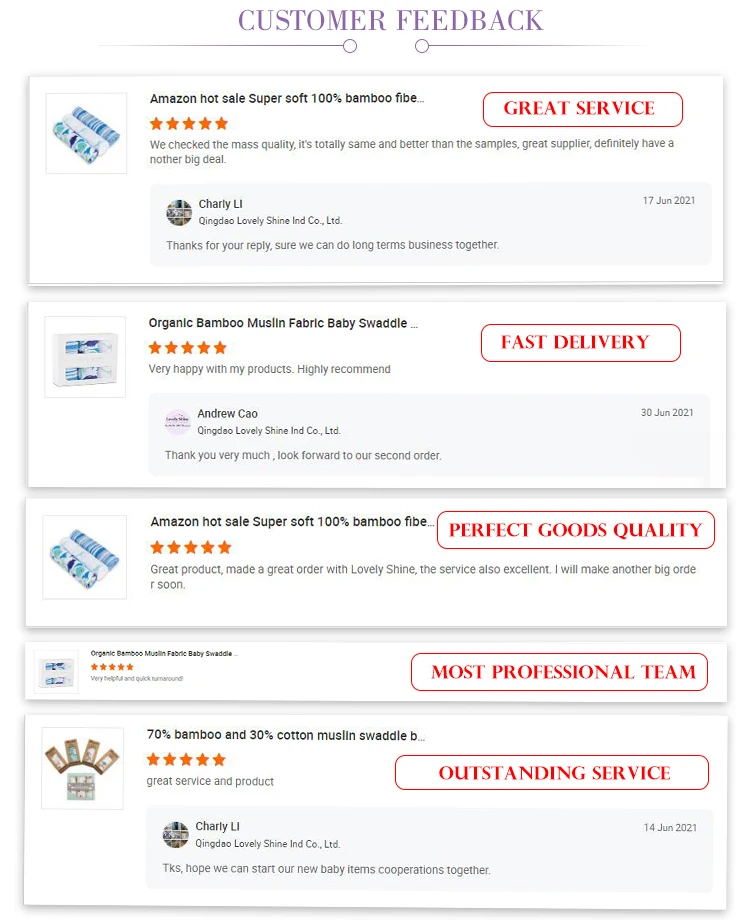Click the FAST DELIVERY red badge
The height and width of the screenshot is (920, 750).
pos(580,343)
